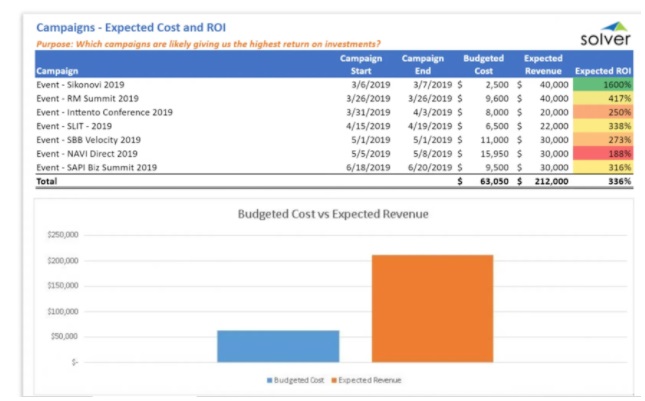Image resolution: width=645 pixels, height=401 pixels.
Task: Click the Campaign column header
Action: point(57,71)
